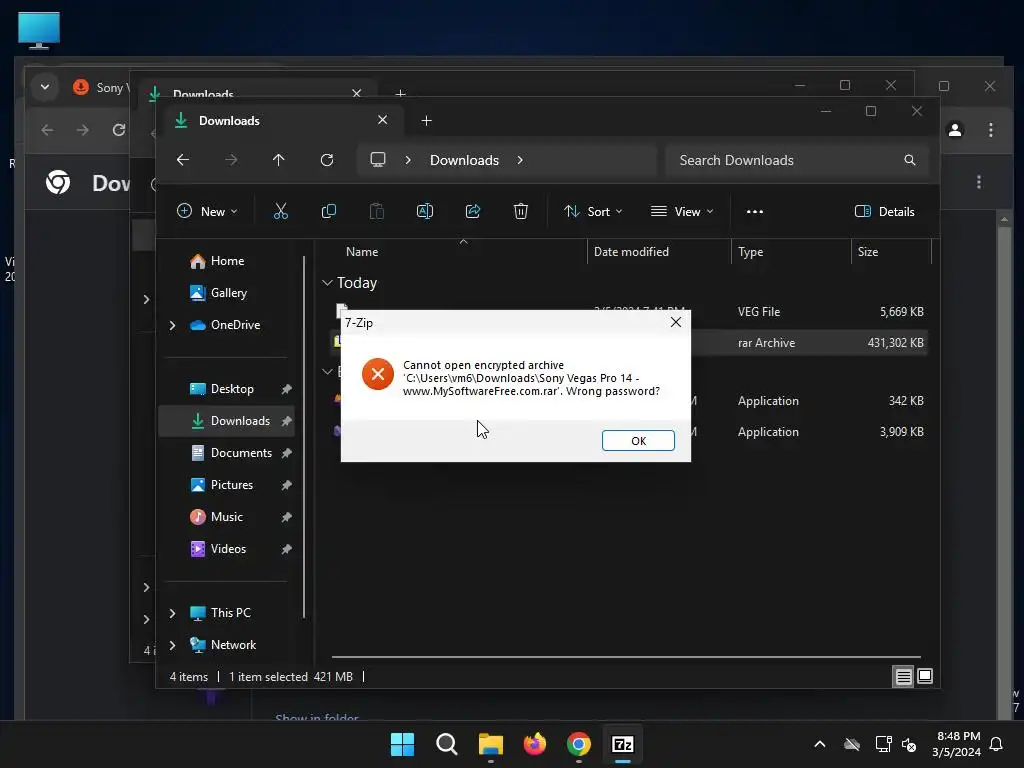Select the 342 KB Application row
1024x768 pixels.
[630, 401]
